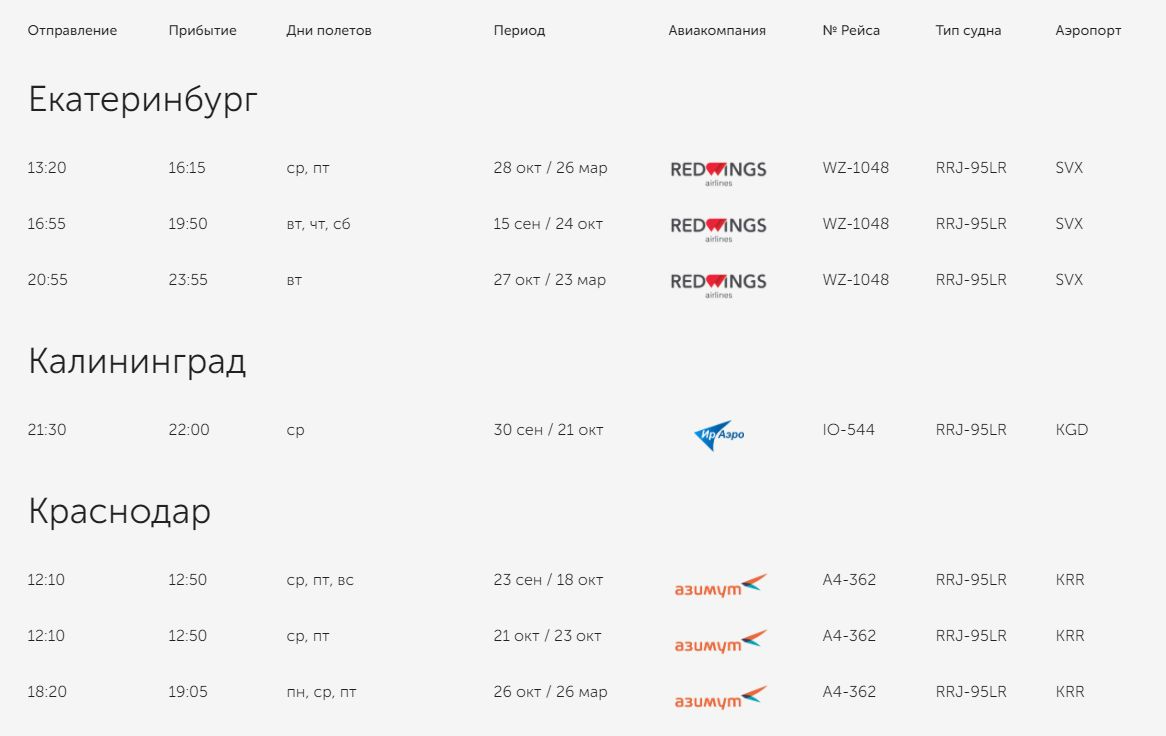Open the Краснодар city heading
Viewport: 1166px width, 736px height.
pos(119,512)
